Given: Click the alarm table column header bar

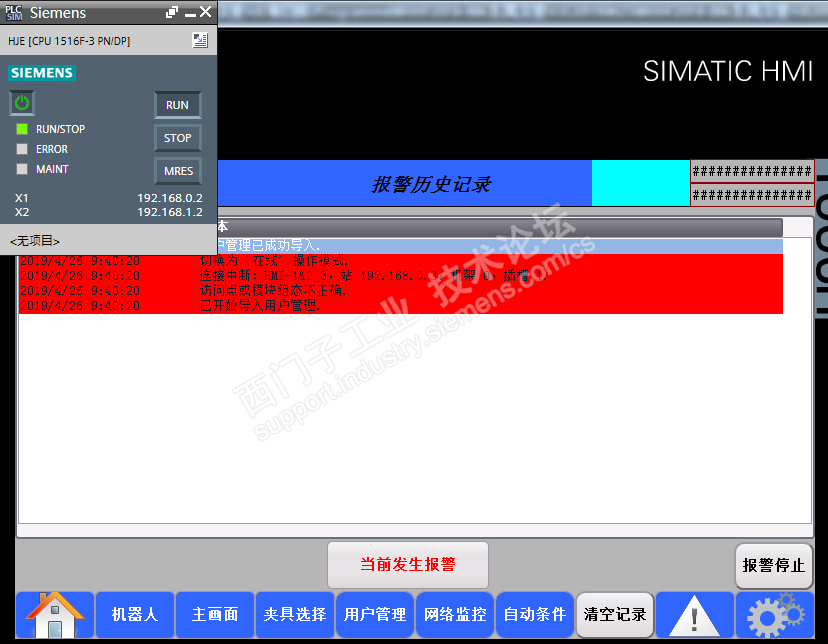Looking at the screenshot, I should [x=500, y=228].
